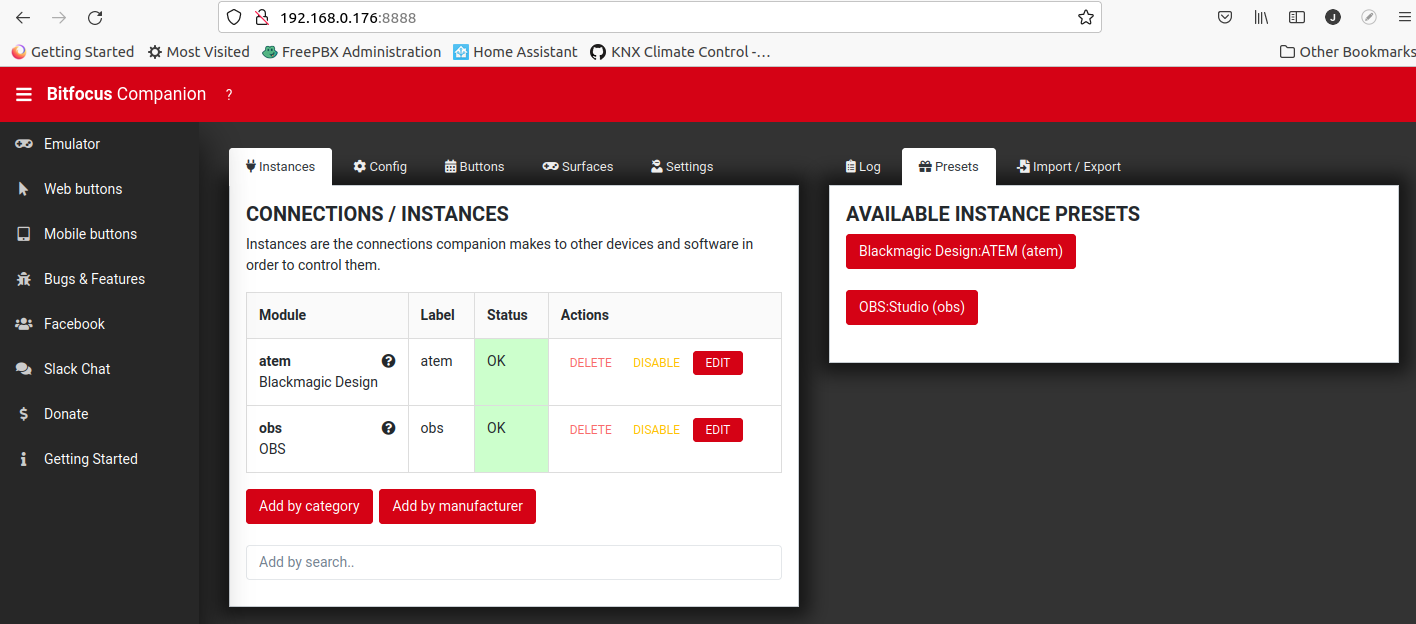Screen dimensions: 1416x624
Task: Open help for the atem module
Action: coord(388,361)
